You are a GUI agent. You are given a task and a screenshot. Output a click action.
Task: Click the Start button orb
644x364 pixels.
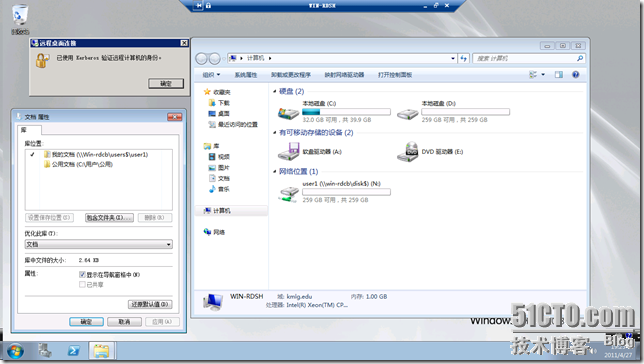(15, 351)
